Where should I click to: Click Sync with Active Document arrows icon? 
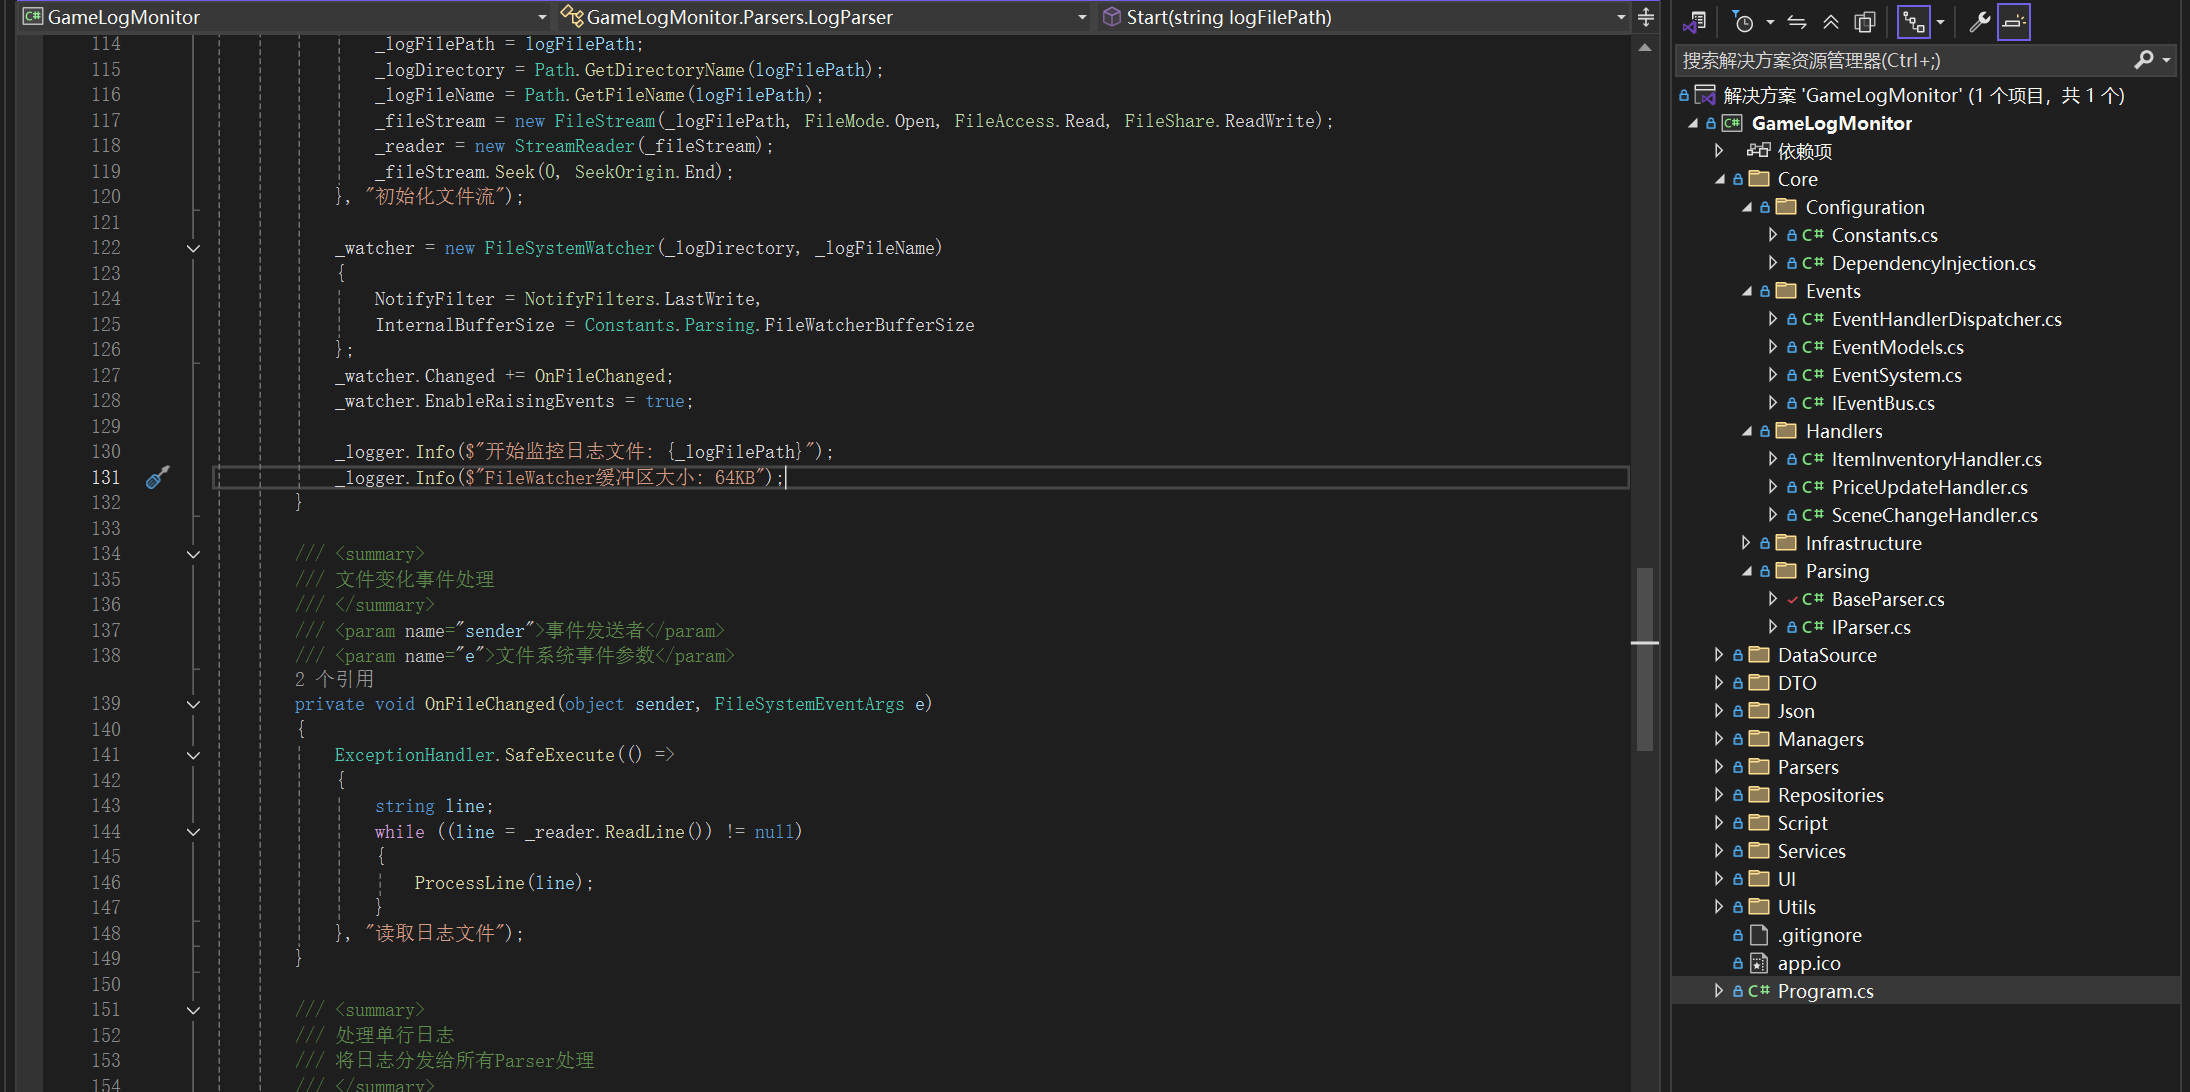[x=1797, y=22]
